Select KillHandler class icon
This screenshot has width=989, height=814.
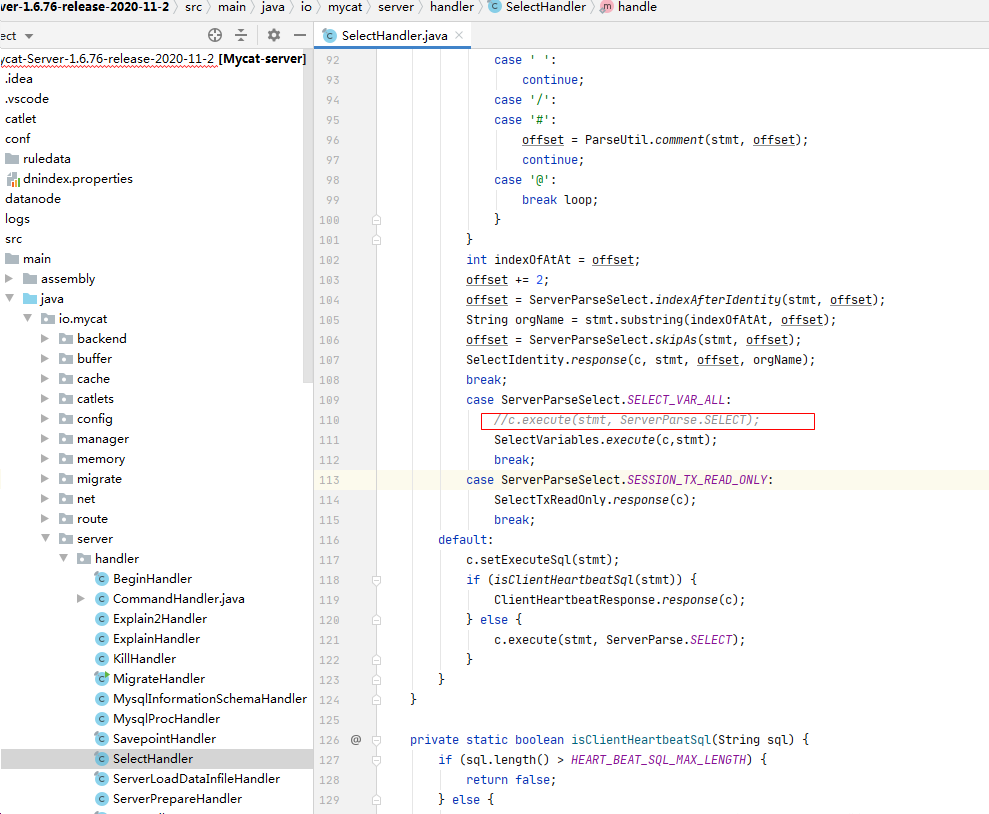[102, 658]
